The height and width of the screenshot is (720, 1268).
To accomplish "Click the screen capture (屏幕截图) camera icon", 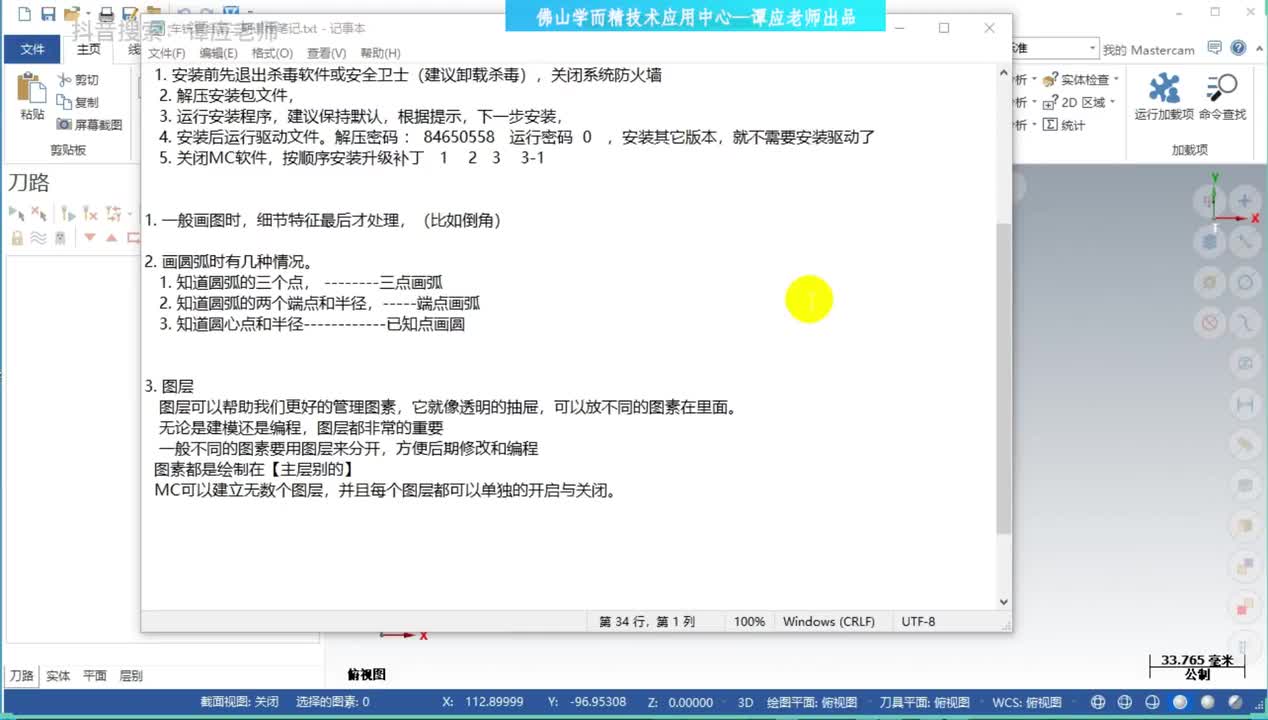I will pyautogui.click(x=65, y=125).
